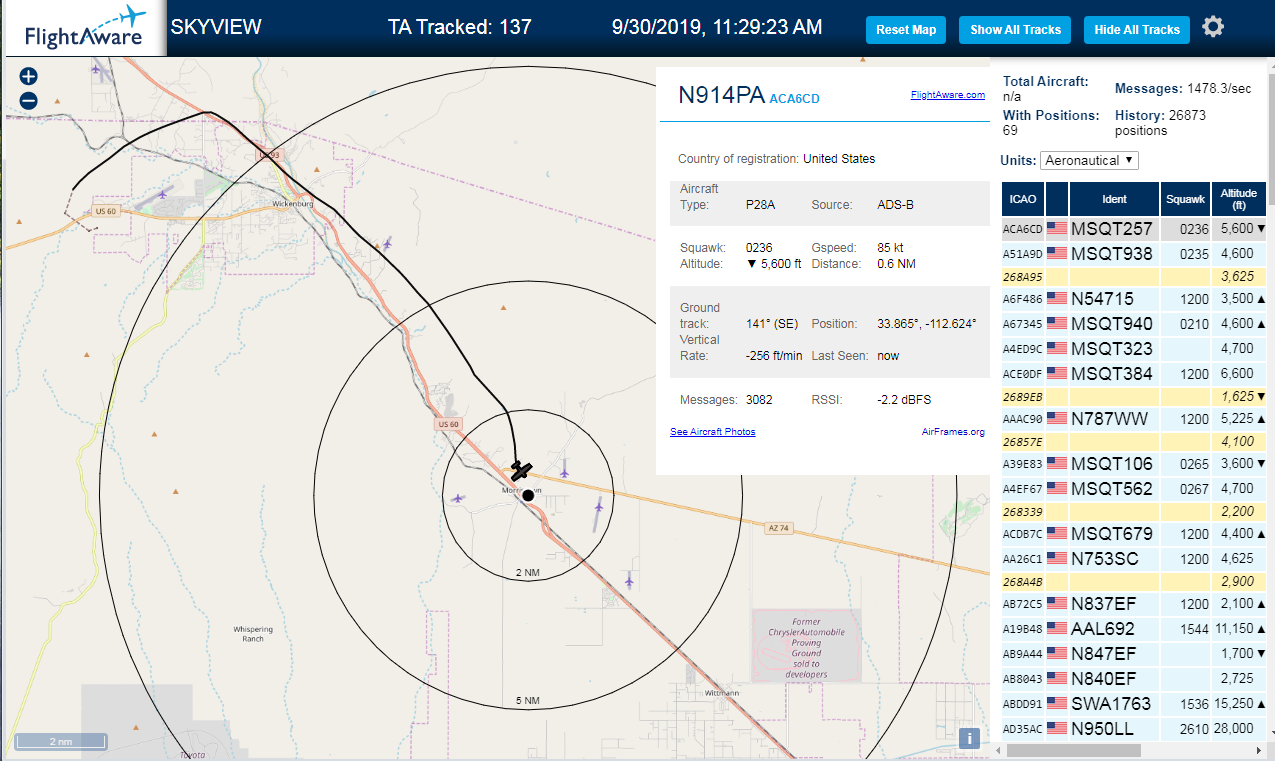Open settings with the gear icon
Screen dimensions: 1275x761
(x=1213, y=27)
